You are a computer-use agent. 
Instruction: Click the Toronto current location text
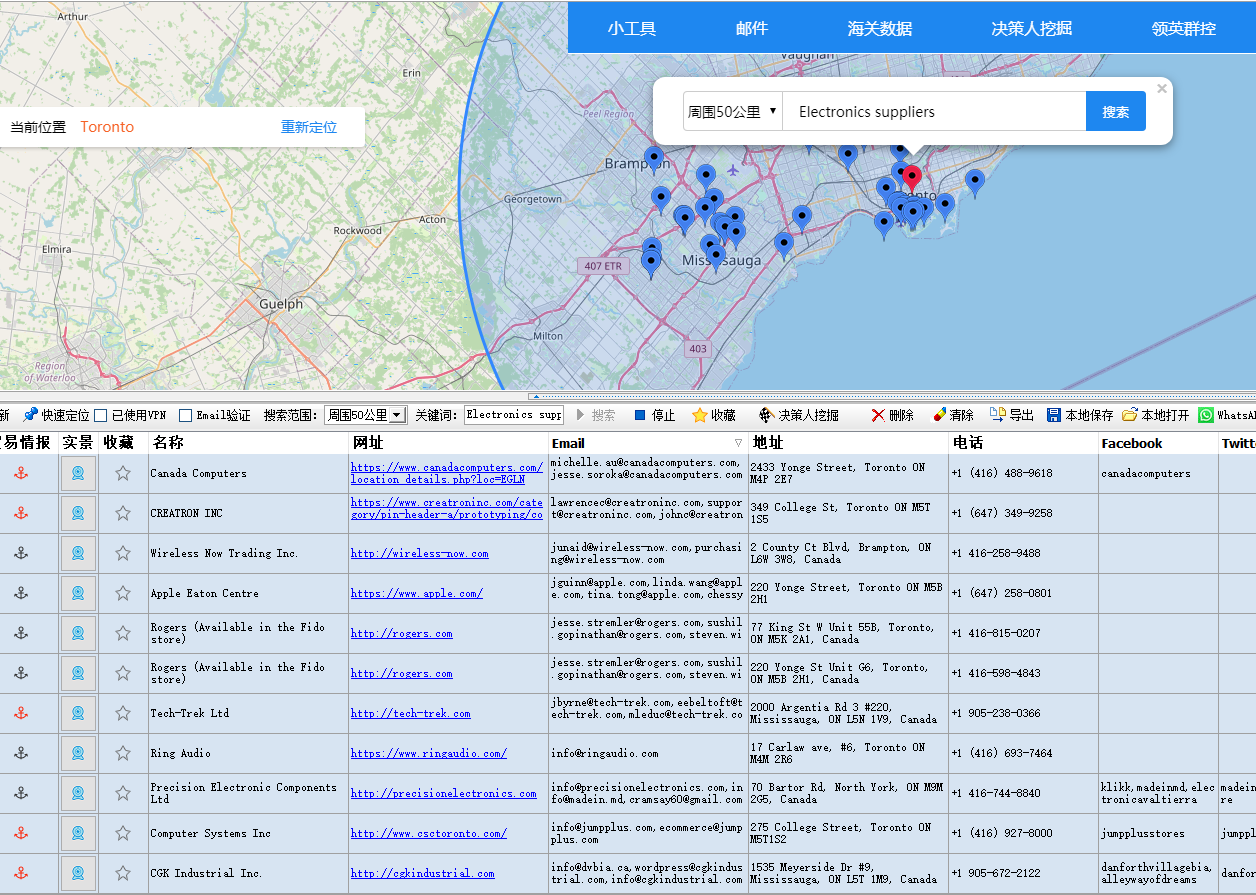[x=107, y=127]
